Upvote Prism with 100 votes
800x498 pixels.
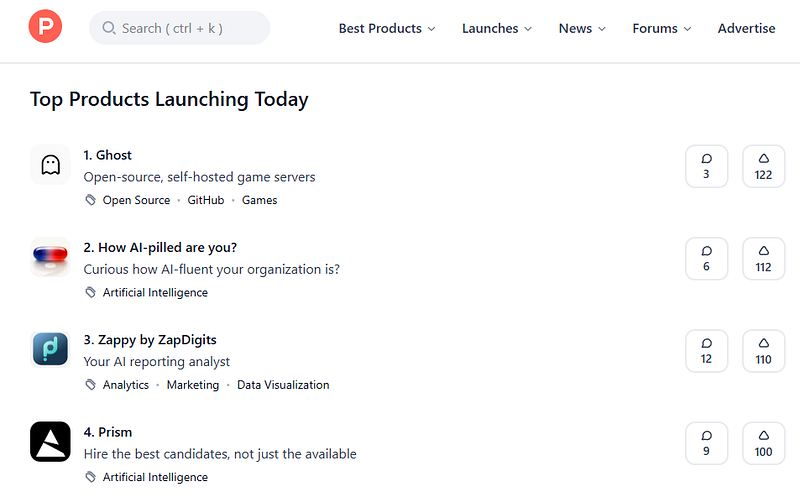click(x=763, y=443)
